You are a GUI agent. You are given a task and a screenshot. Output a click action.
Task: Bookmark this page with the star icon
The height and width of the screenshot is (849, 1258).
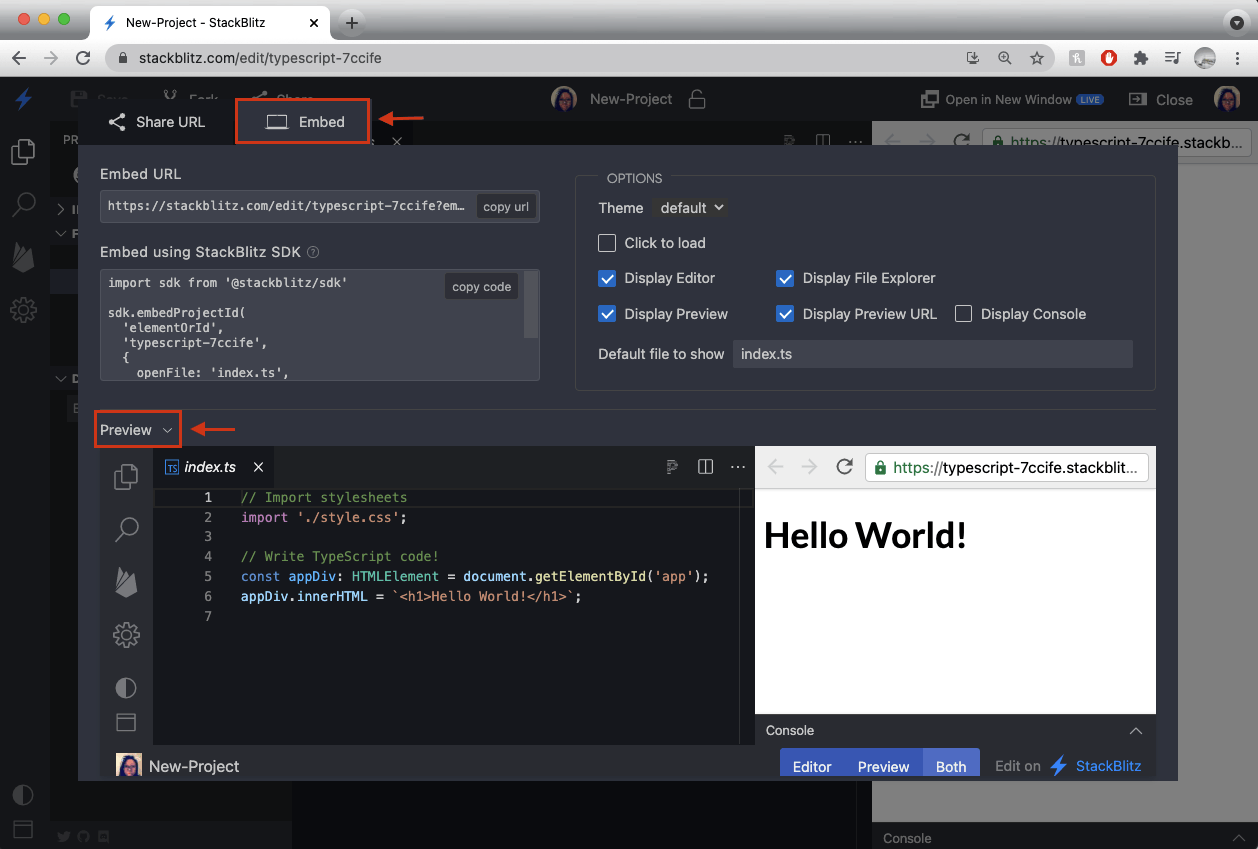coord(1037,58)
